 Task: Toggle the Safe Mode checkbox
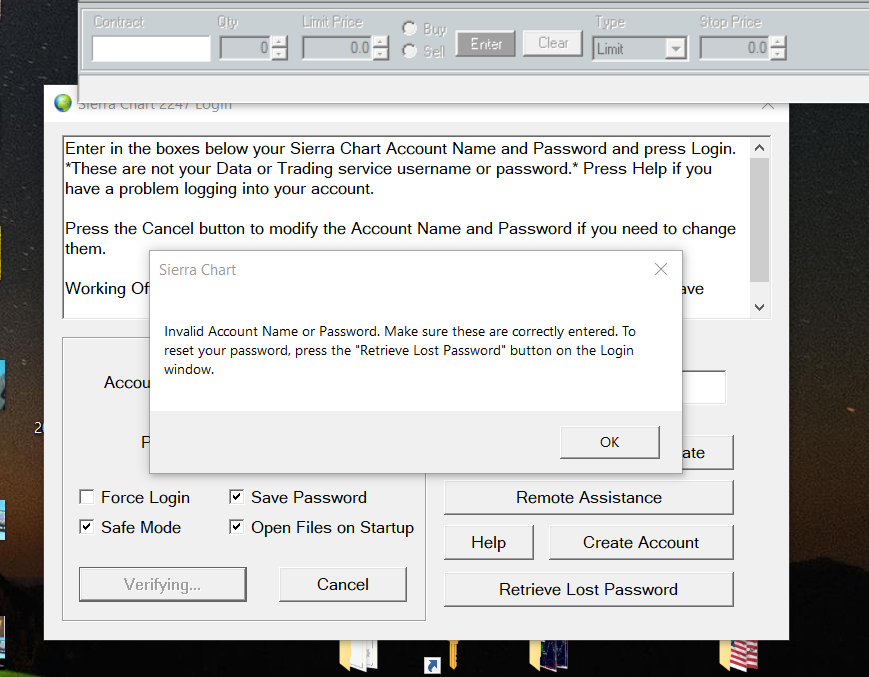tap(86, 527)
